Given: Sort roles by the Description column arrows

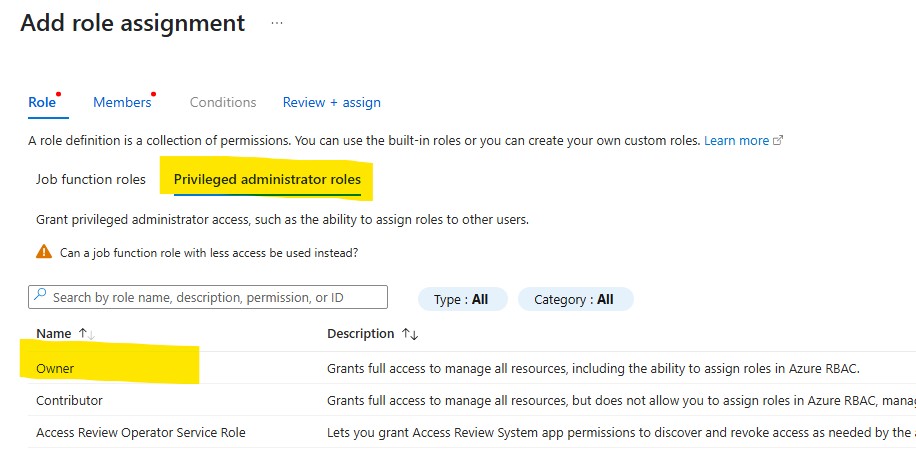Looking at the screenshot, I should pyautogui.click(x=410, y=335).
